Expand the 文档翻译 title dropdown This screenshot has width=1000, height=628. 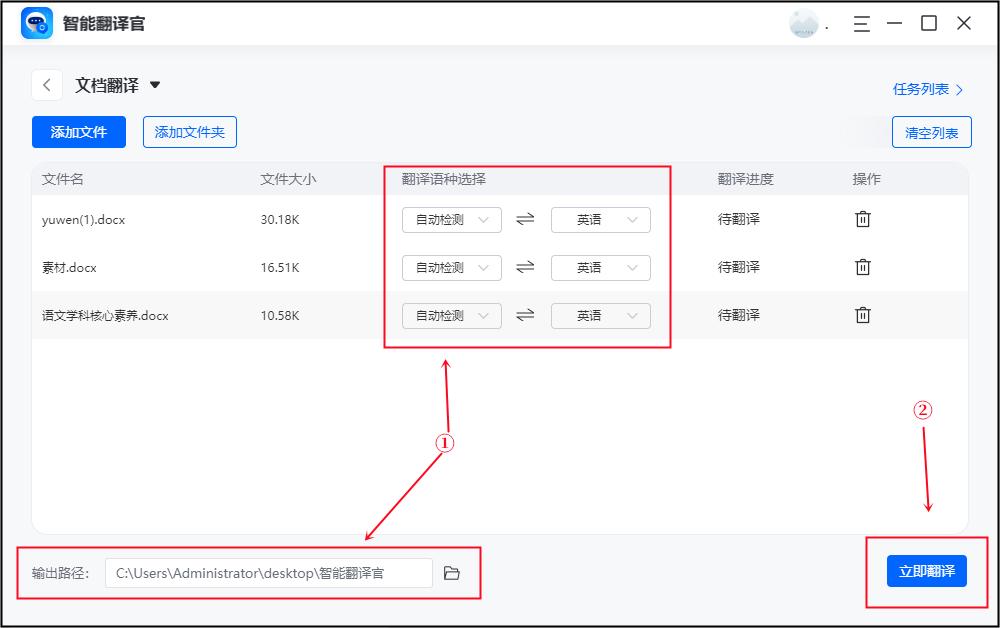click(155, 85)
